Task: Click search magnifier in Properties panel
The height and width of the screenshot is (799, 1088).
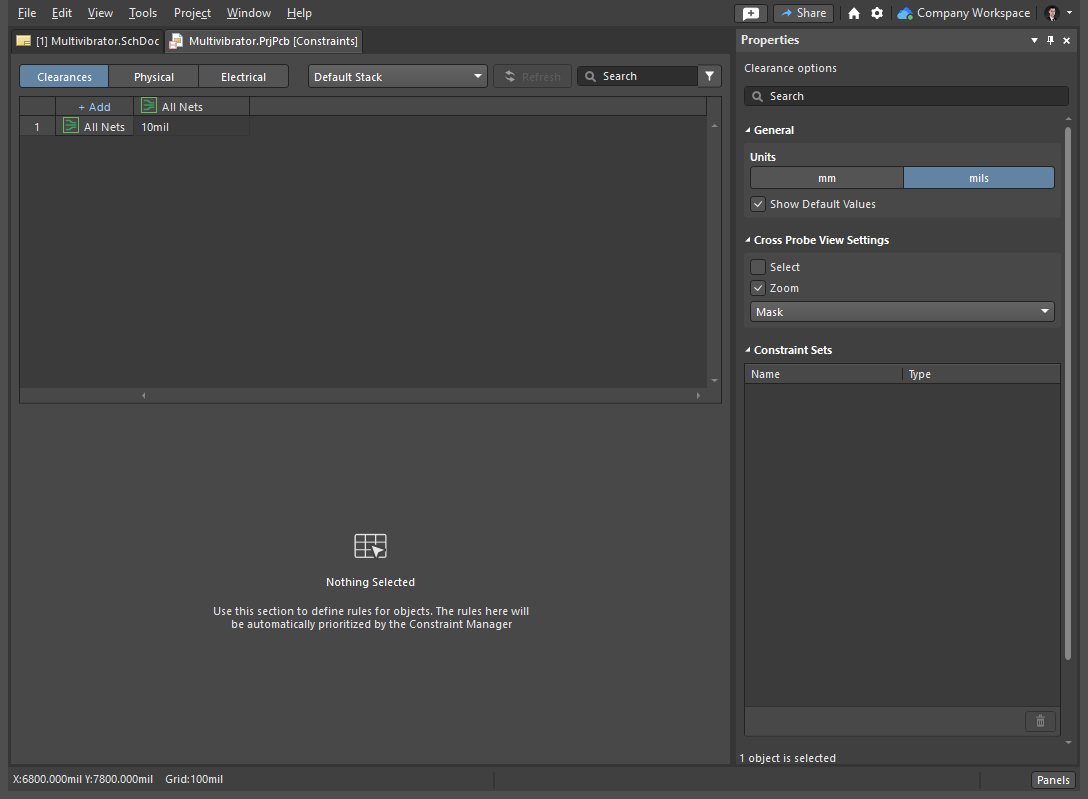Action: click(758, 96)
